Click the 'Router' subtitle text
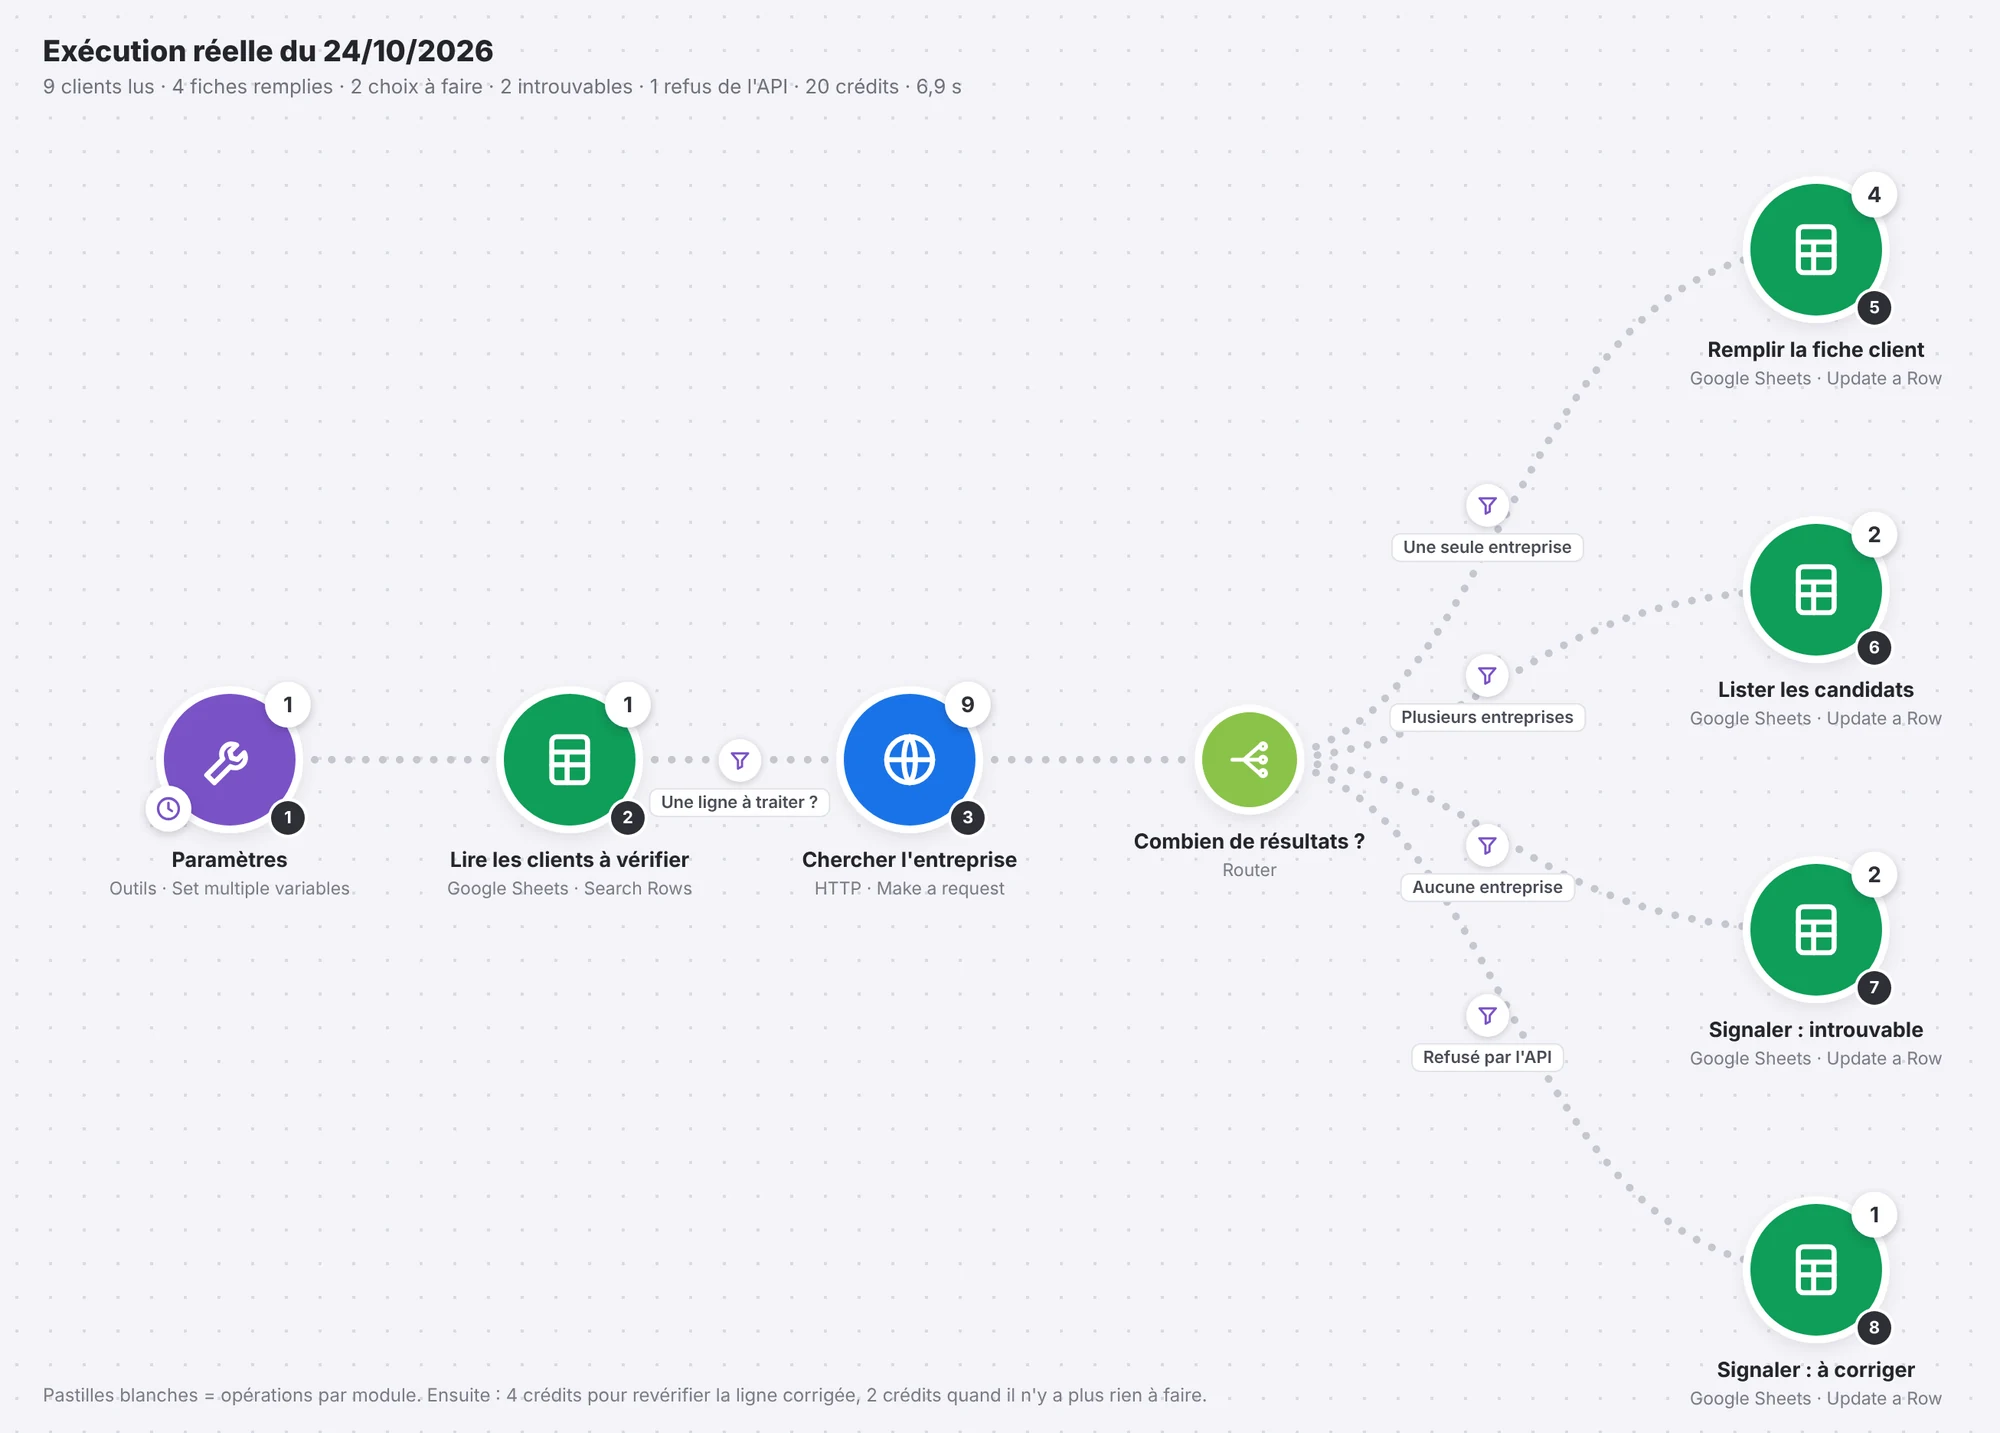The height and width of the screenshot is (1433, 2000). pyautogui.click(x=1249, y=870)
